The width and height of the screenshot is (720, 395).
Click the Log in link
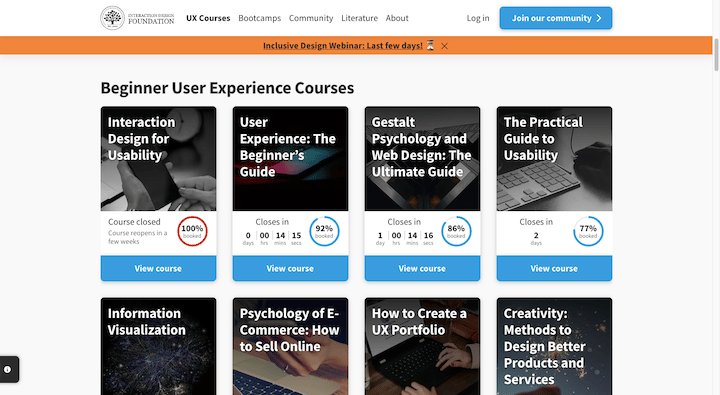click(x=478, y=18)
